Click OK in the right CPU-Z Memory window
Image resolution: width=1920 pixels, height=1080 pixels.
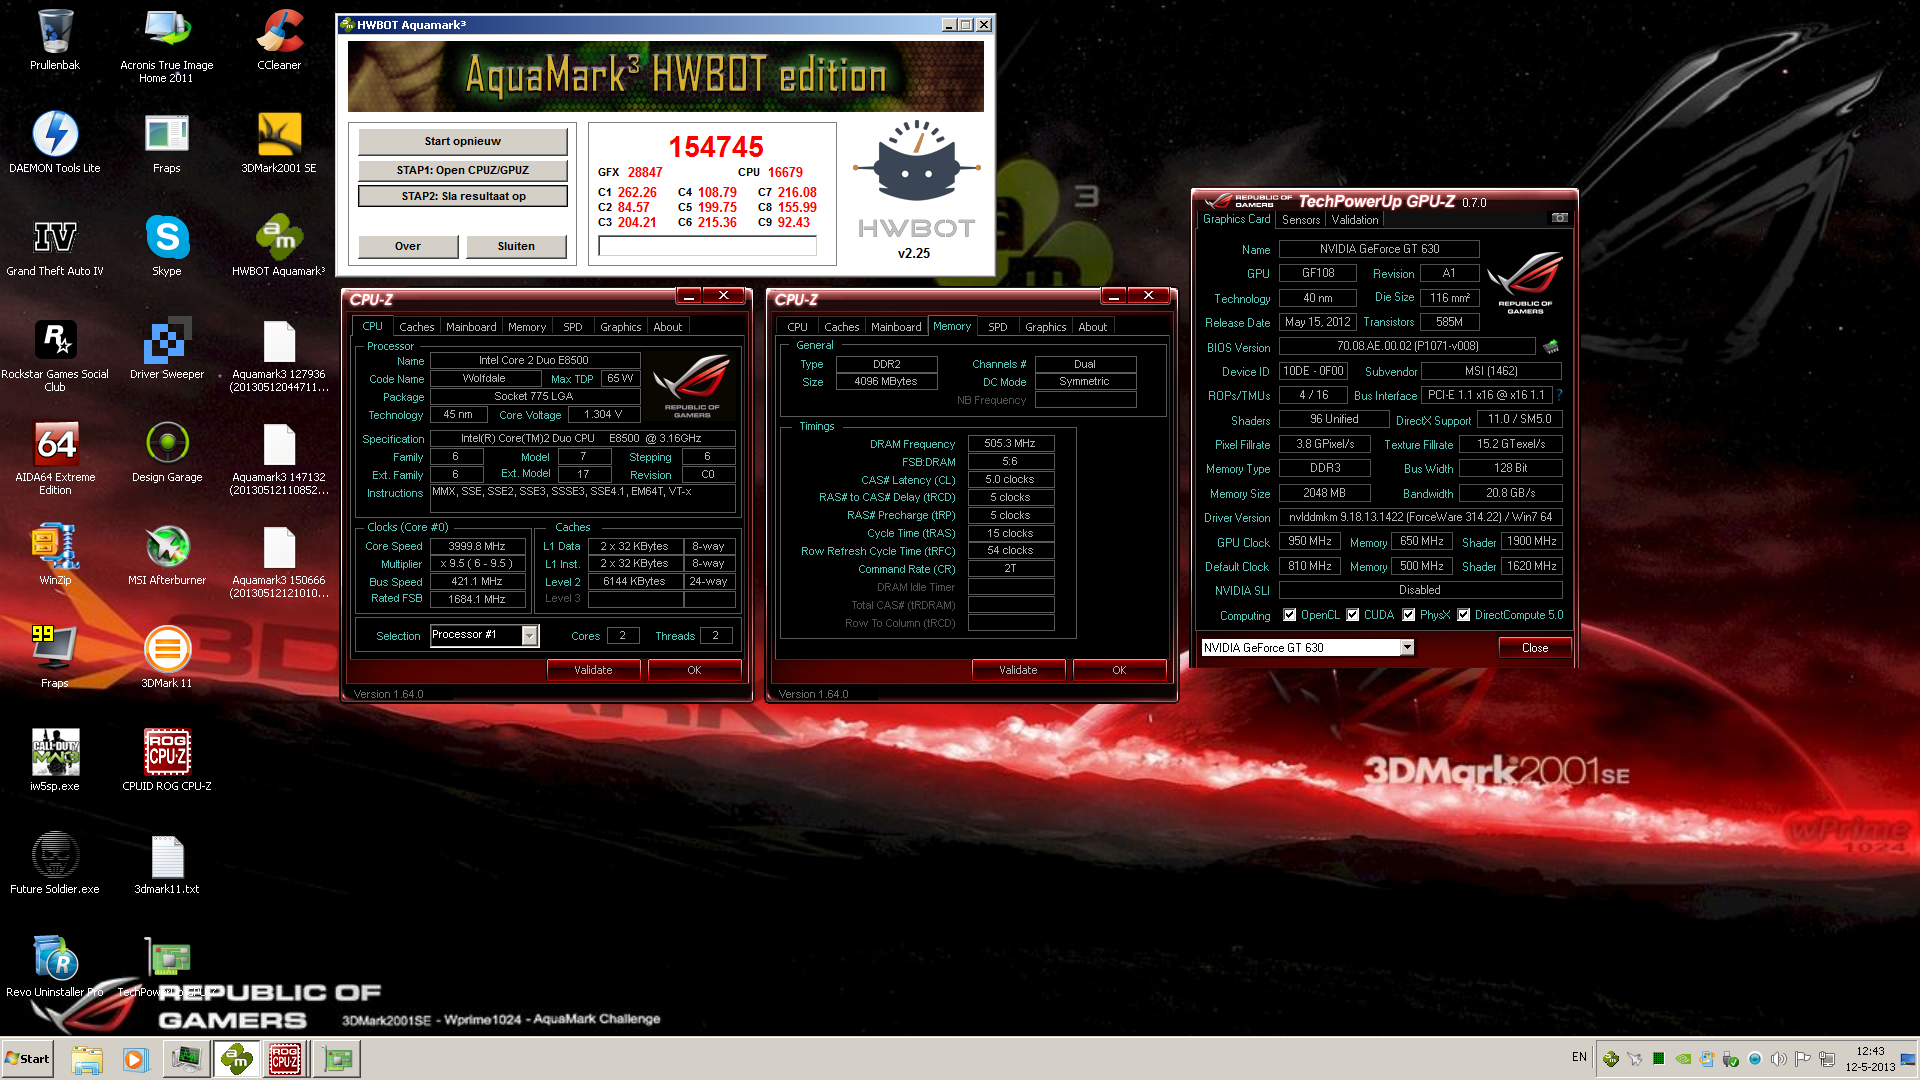1119,670
